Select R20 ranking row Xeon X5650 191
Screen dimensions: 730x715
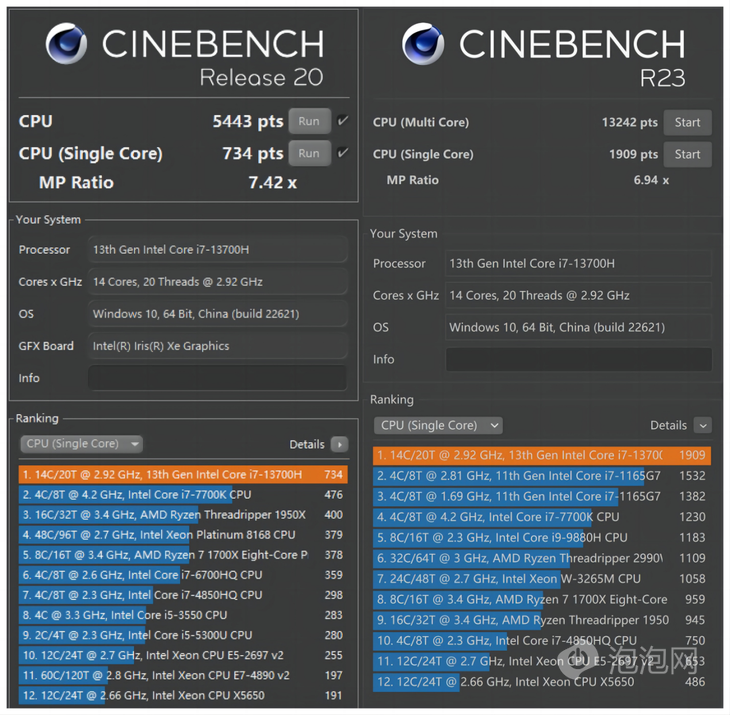pos(183,695)
